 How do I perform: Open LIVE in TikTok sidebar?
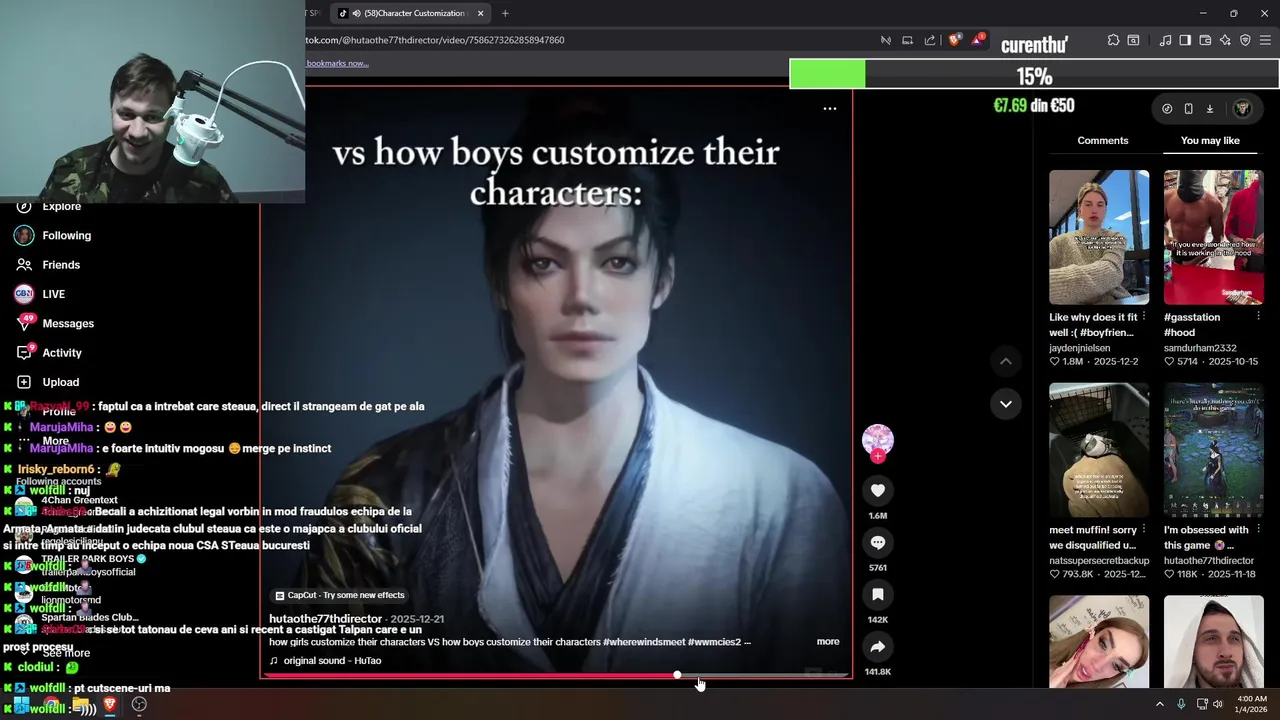point(40,294)
